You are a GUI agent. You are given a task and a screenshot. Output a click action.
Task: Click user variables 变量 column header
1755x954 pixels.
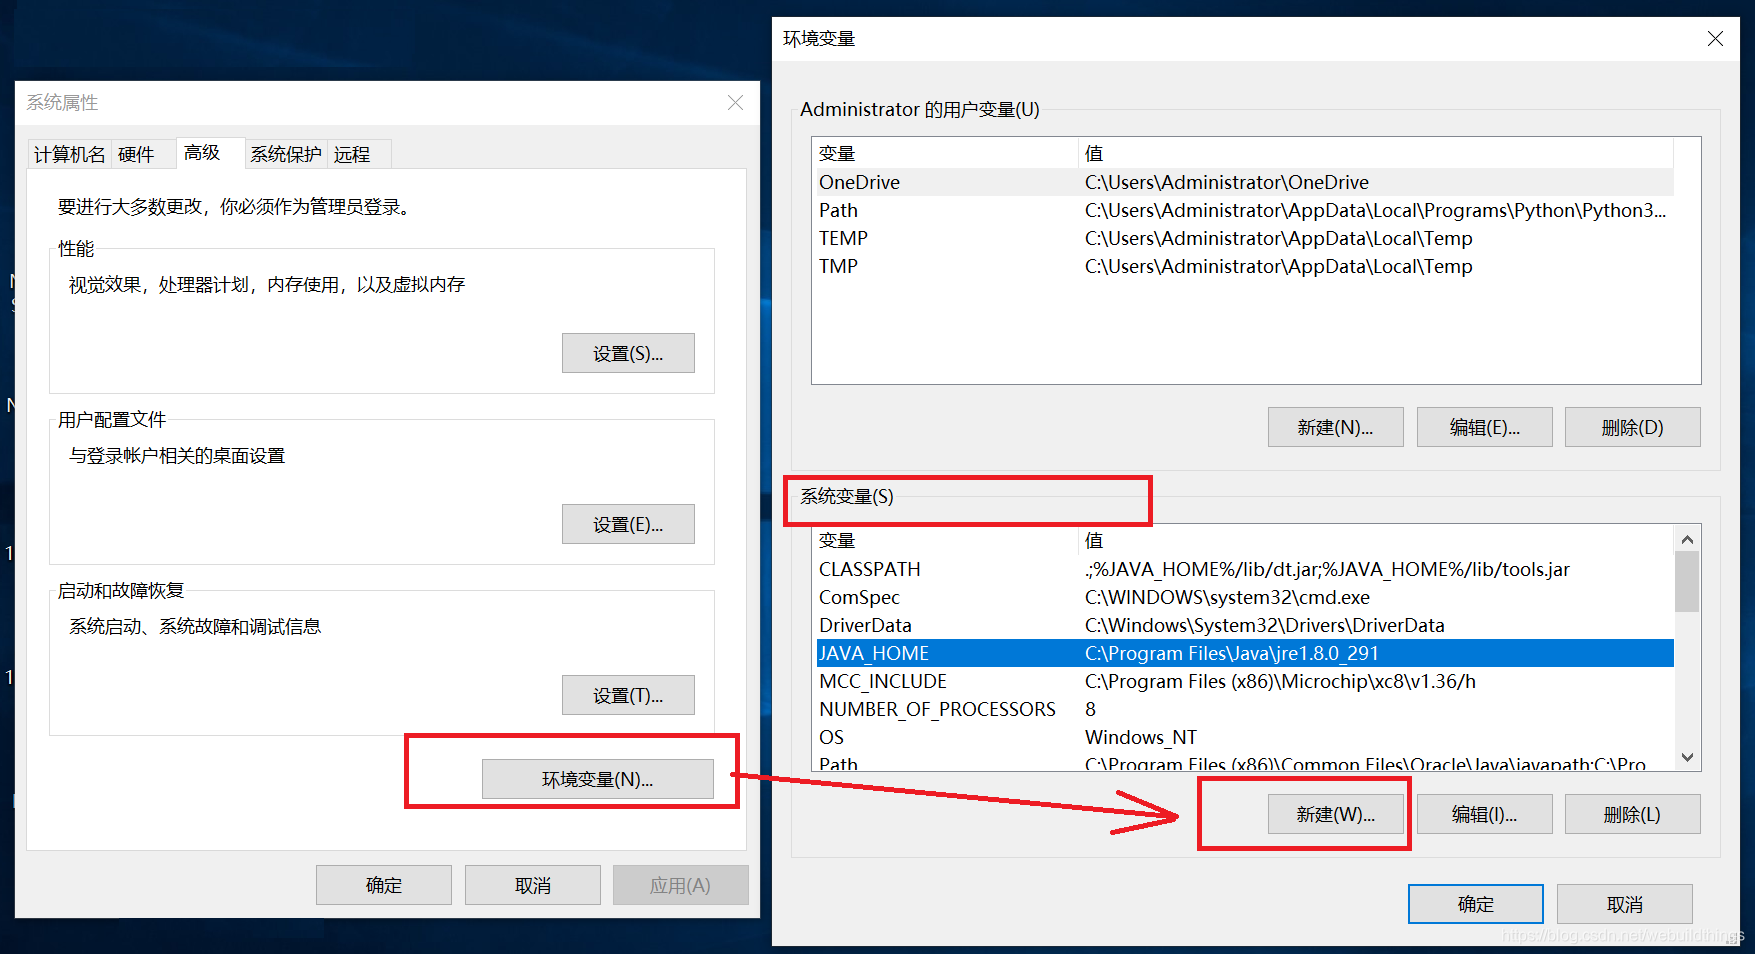coord(947,153)
